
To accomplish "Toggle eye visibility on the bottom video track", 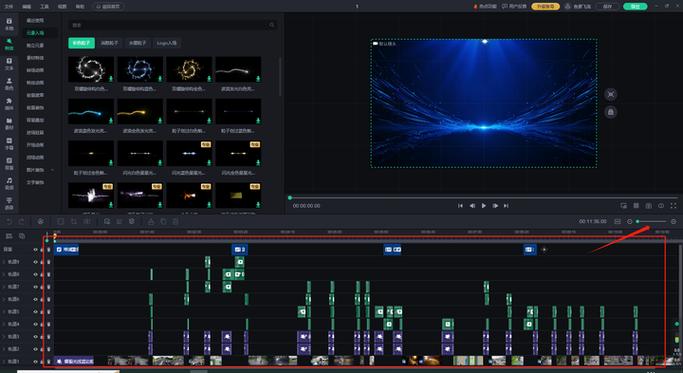I will 36,361.
